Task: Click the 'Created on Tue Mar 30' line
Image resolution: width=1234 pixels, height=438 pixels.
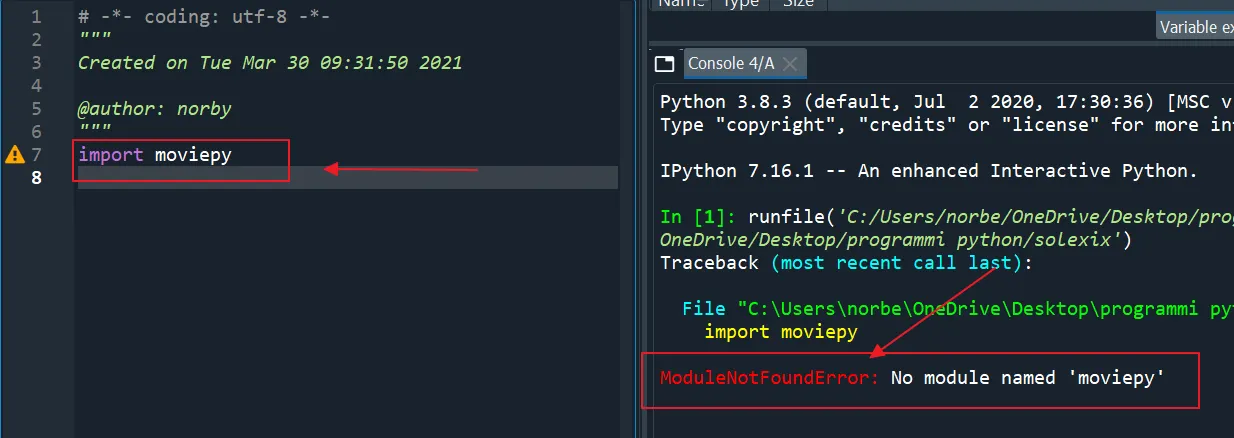Action: coord(270,63)
